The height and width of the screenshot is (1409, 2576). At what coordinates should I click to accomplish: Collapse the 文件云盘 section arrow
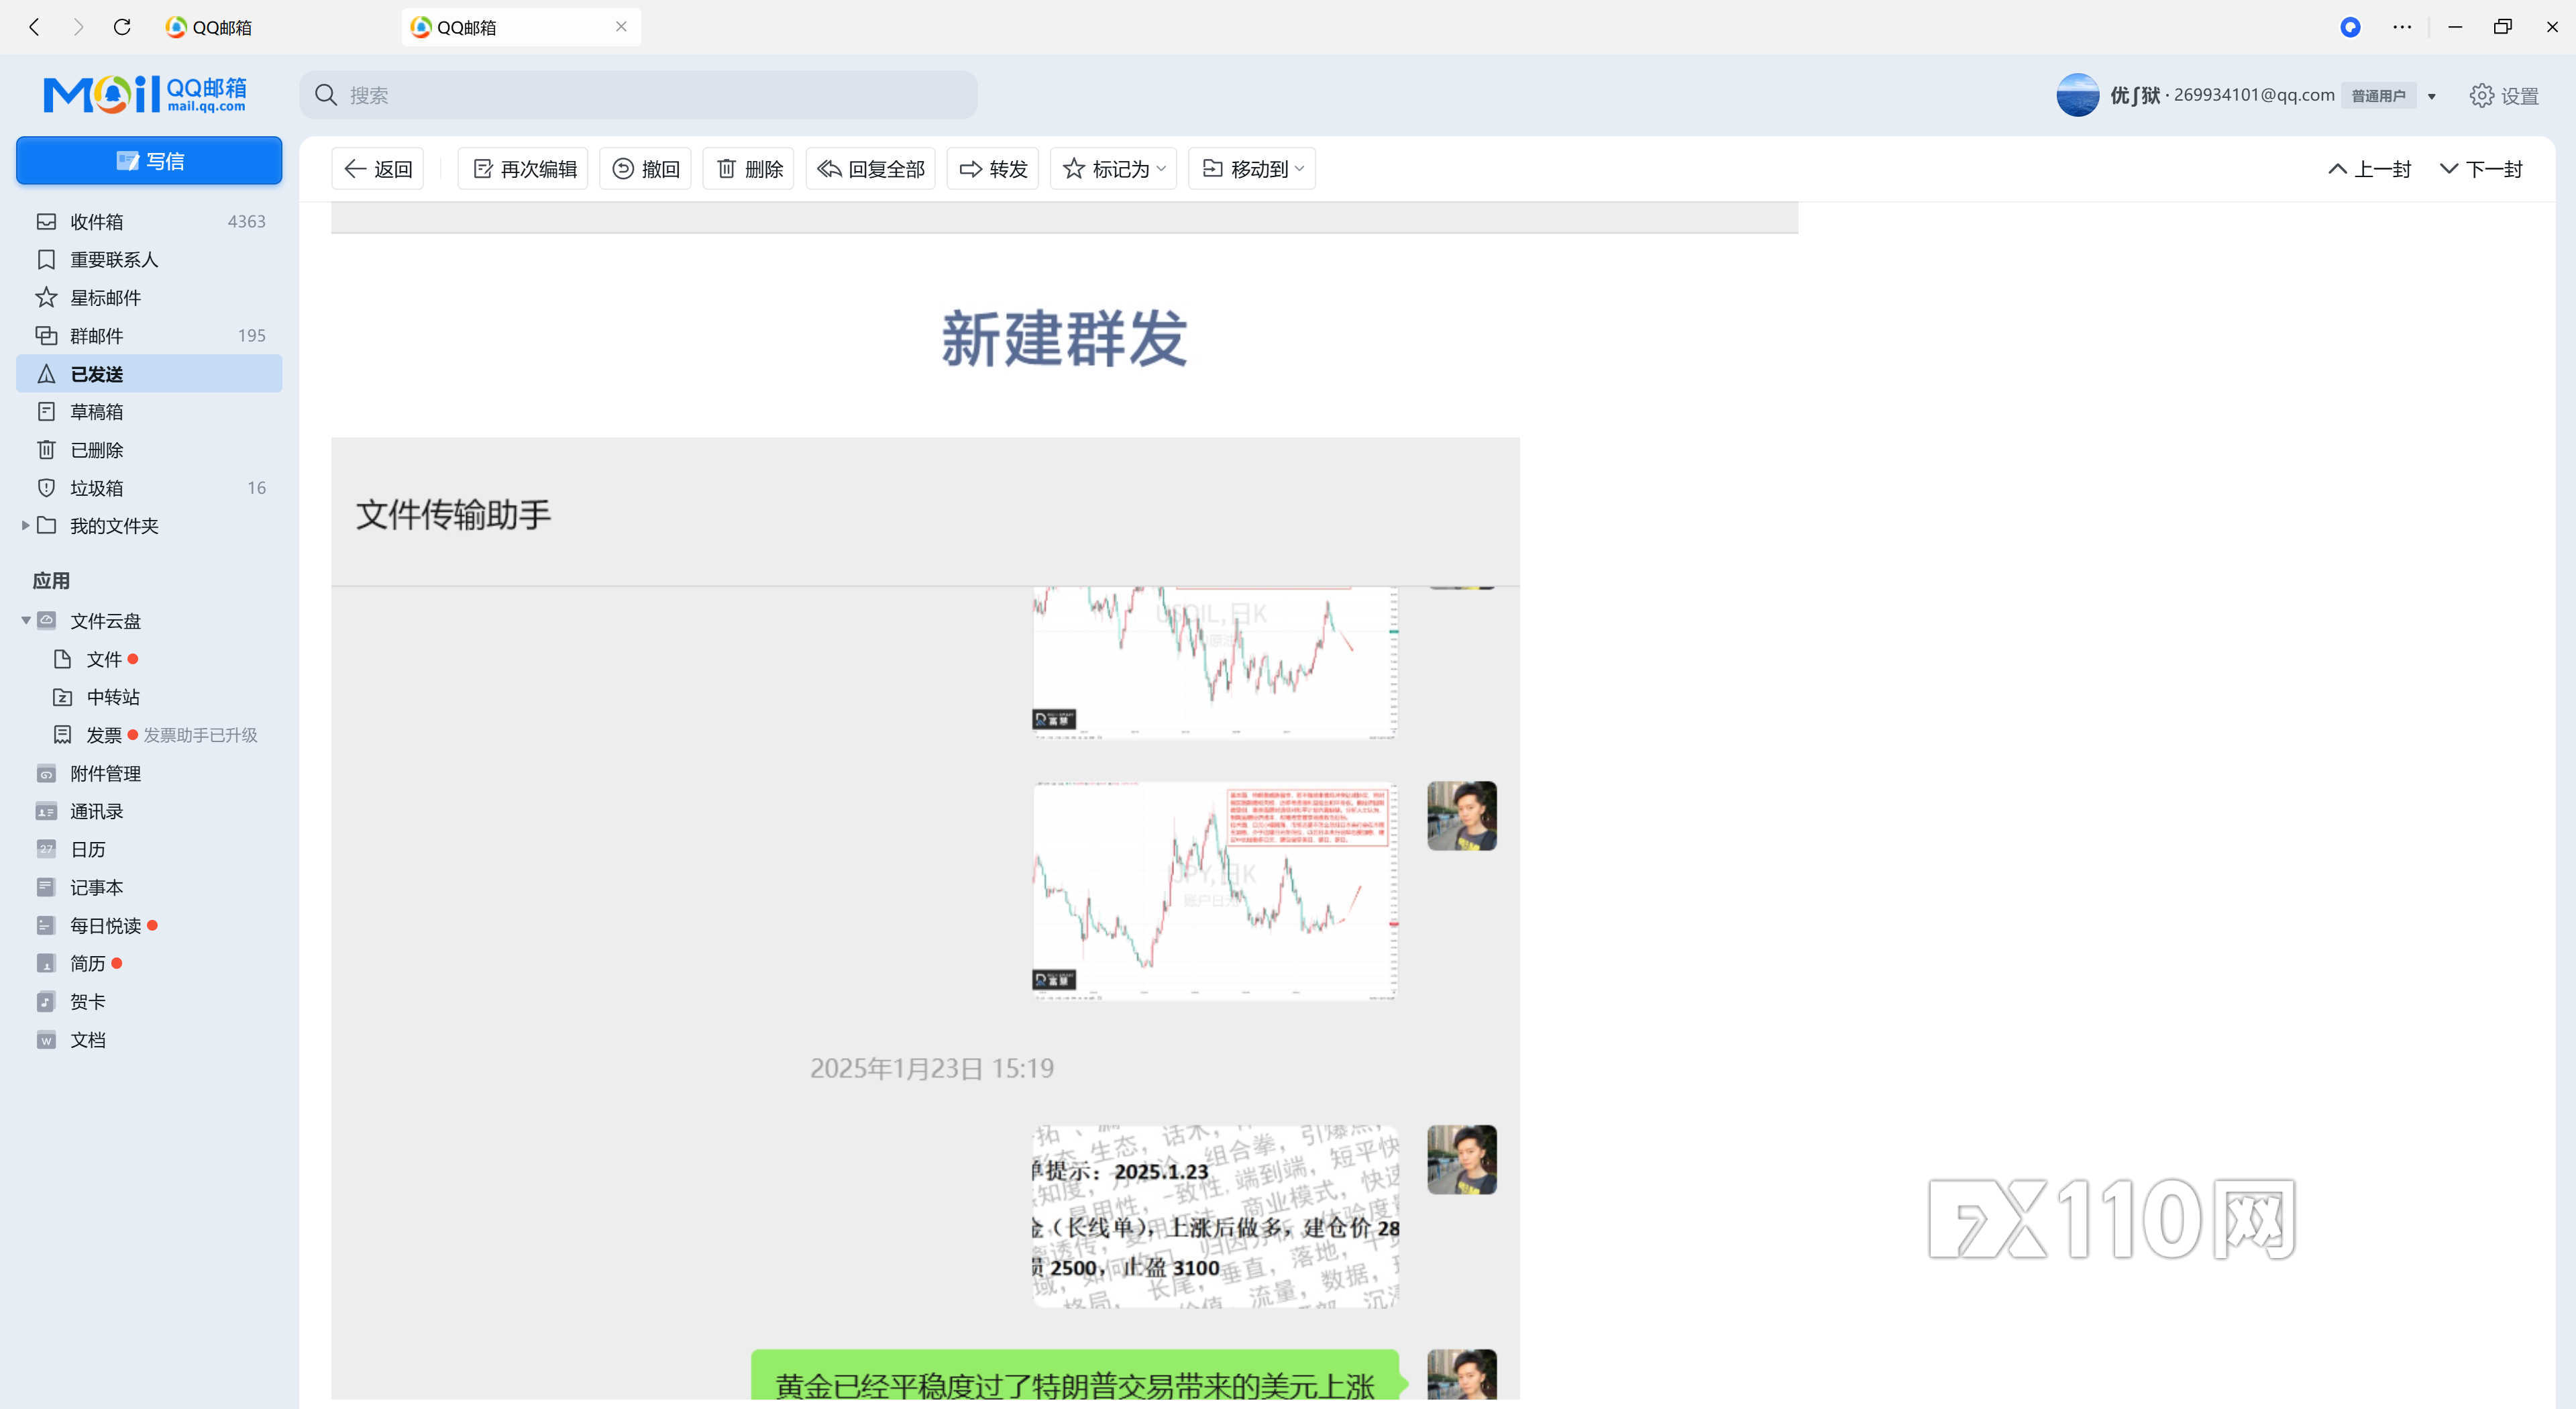tap(25, 621)
